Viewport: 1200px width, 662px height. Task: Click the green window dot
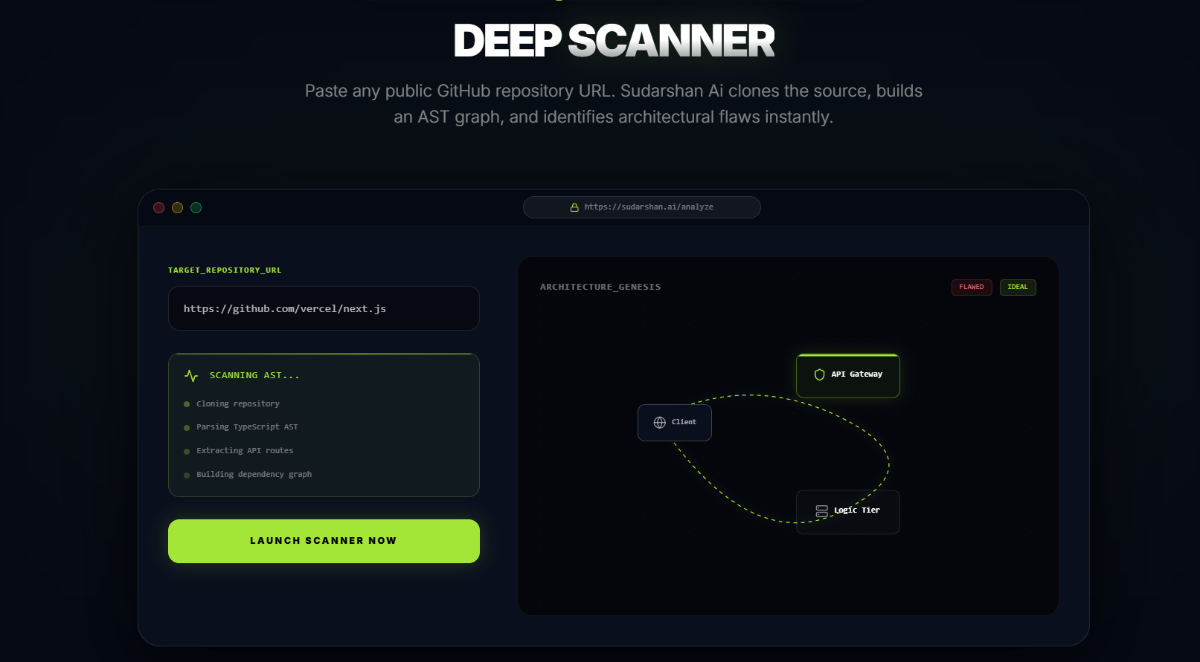pyautogui.click(x=196, y=207)
